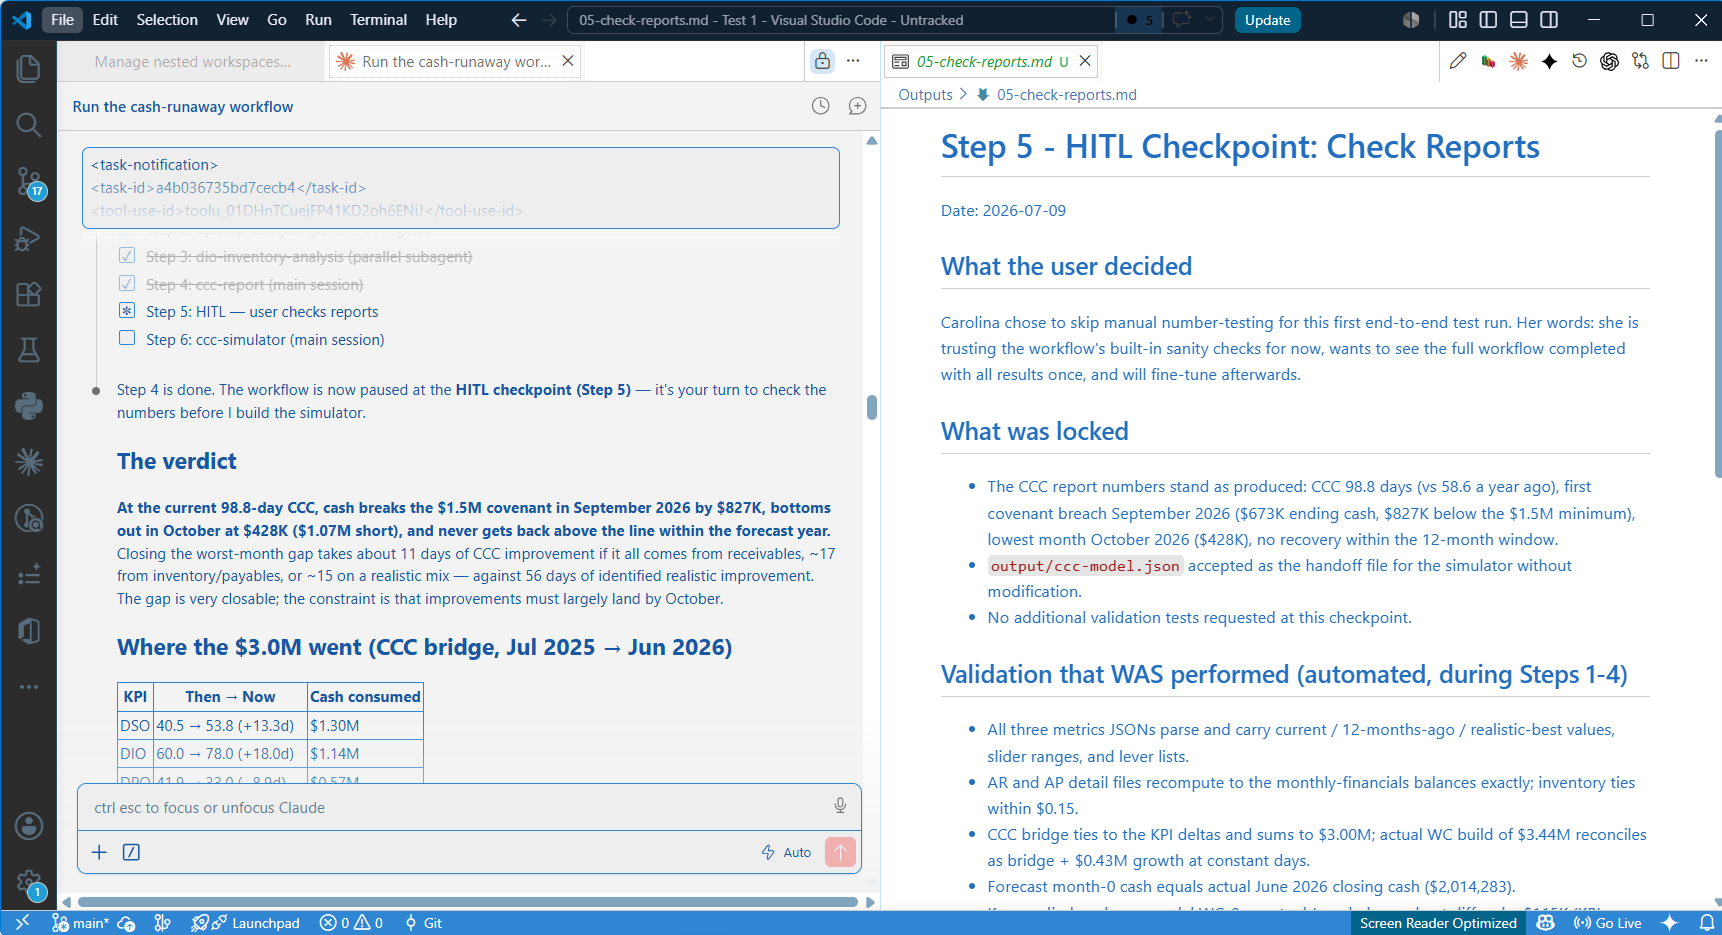The image size is (1722, 935).
Task: Open the Selection menu
Action: (167, 20)
